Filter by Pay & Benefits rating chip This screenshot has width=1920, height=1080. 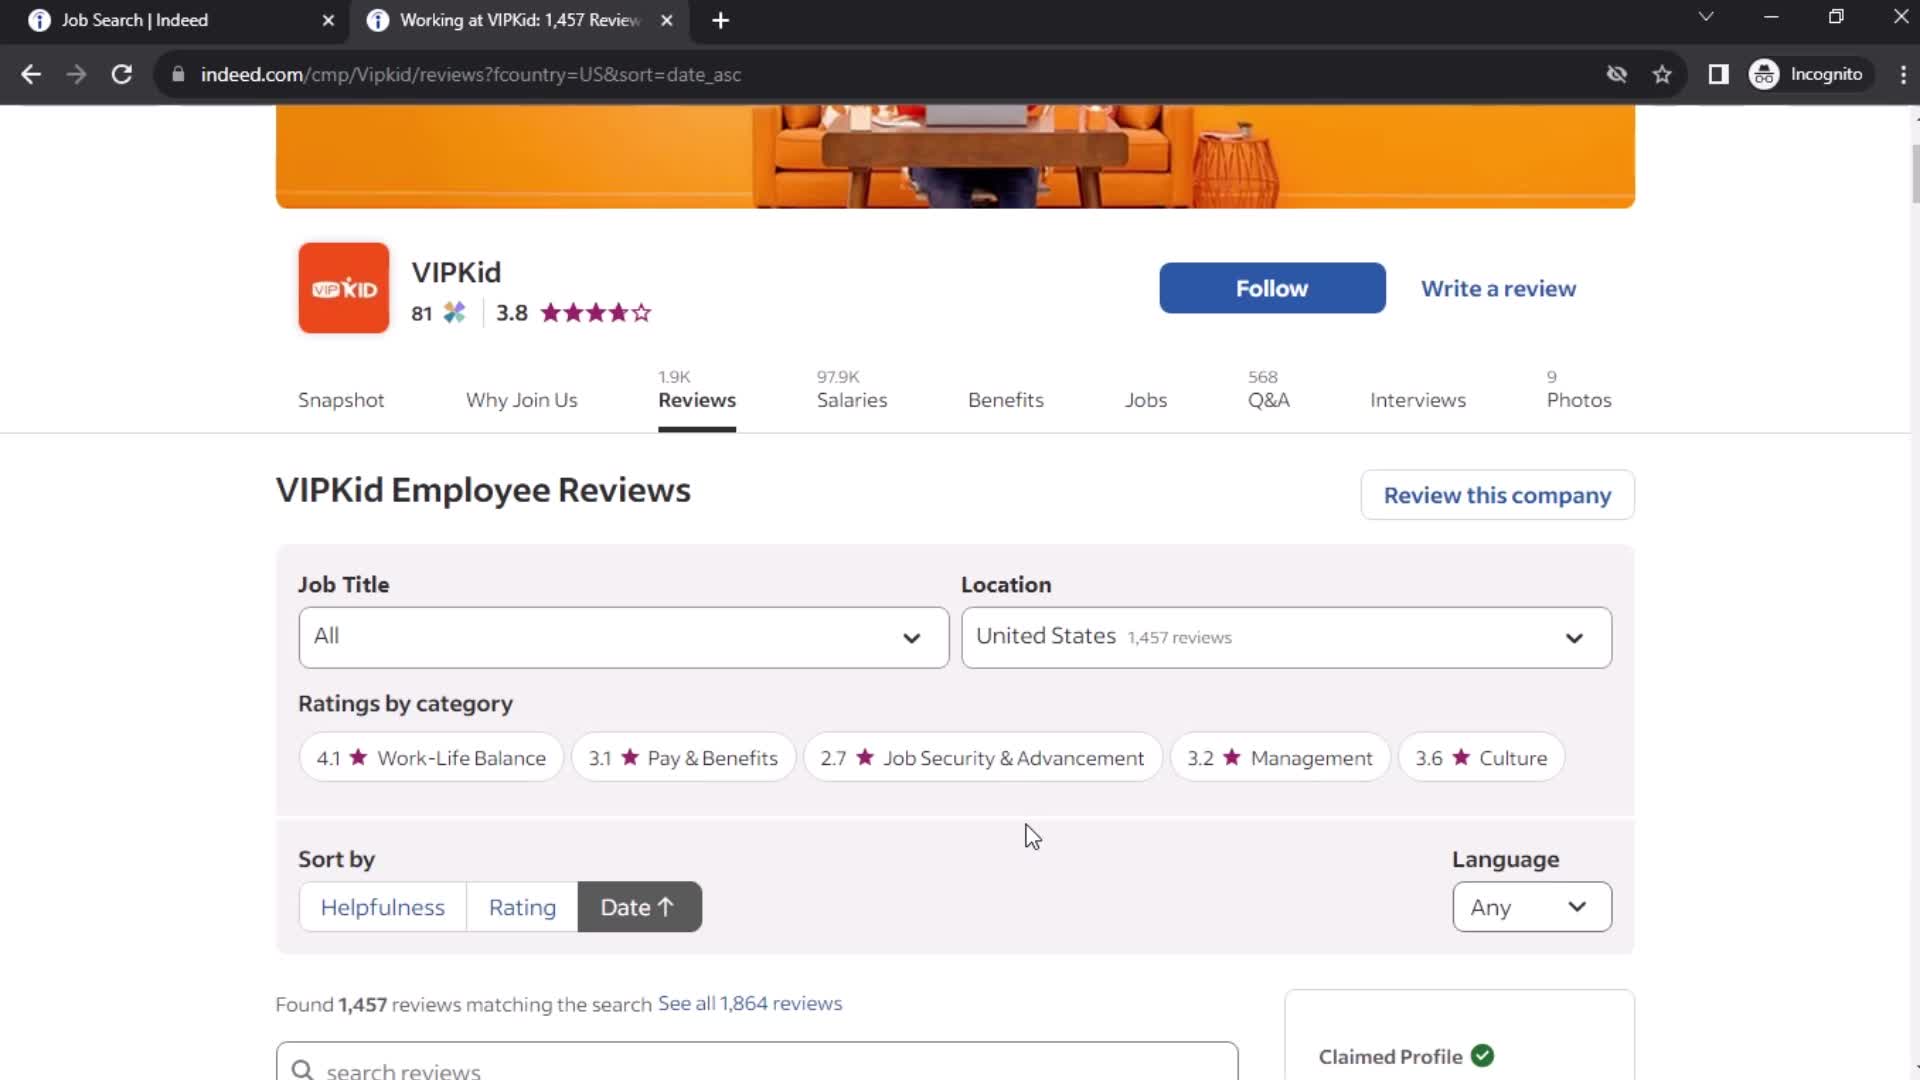click(x=683, y=758)
